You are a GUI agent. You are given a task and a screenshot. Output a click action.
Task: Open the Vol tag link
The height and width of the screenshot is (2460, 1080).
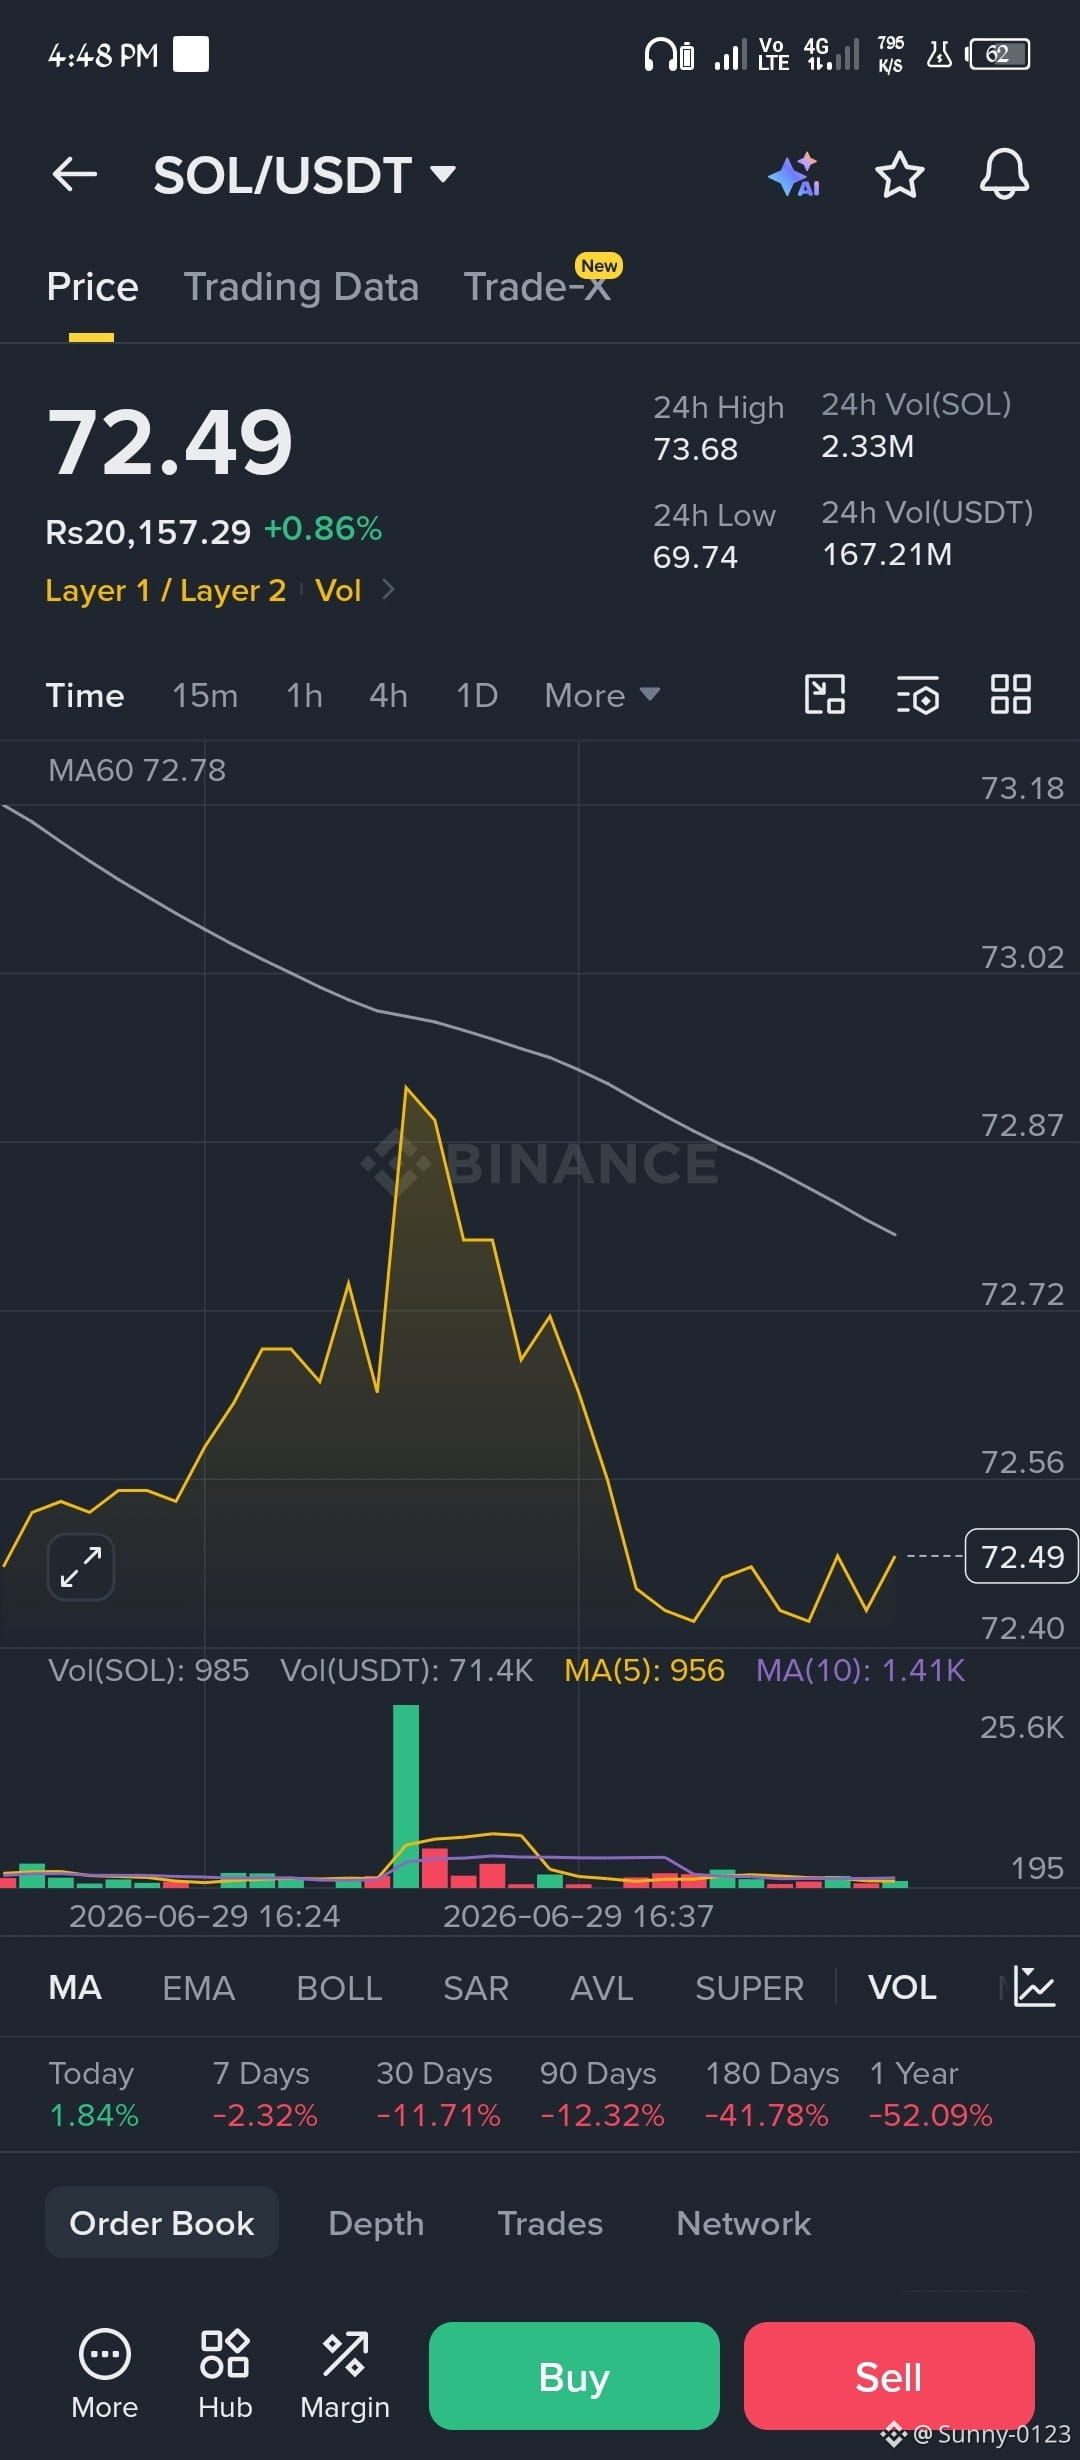point(338,590)
